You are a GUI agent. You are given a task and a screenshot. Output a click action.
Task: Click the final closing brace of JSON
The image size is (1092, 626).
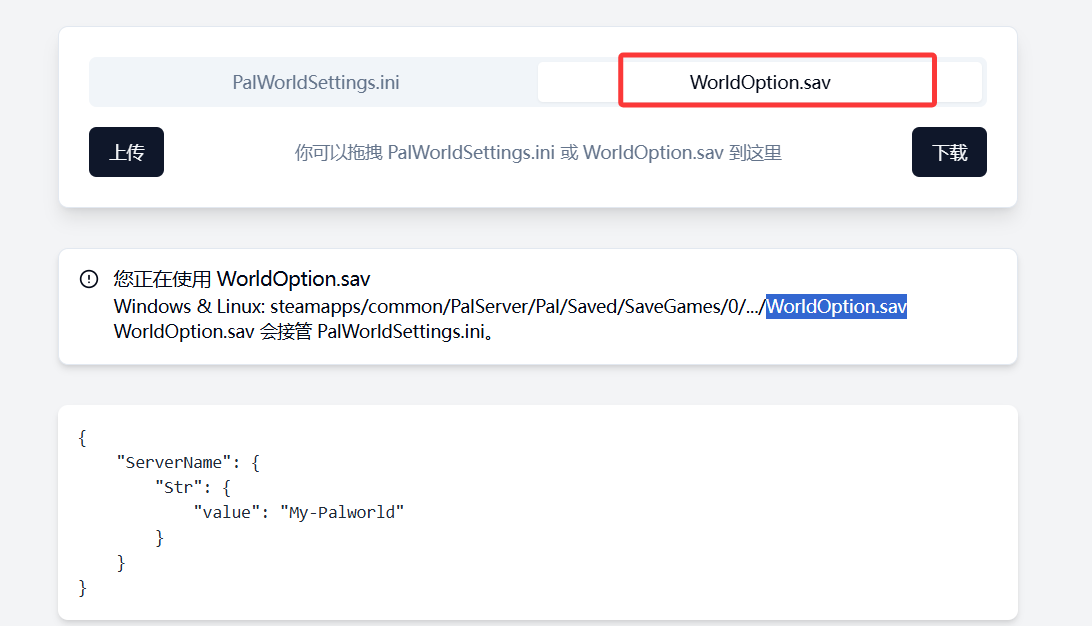pos(82,587)
